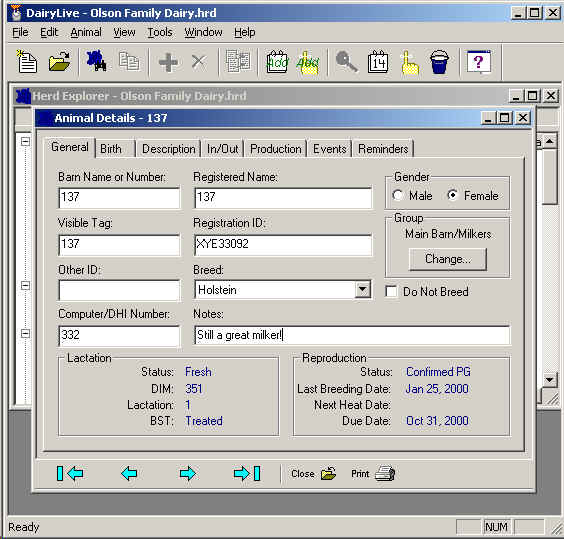Go to previous animal record arrow
The height and width of the screenshot is (539, 564).
(x=129, y=473)
